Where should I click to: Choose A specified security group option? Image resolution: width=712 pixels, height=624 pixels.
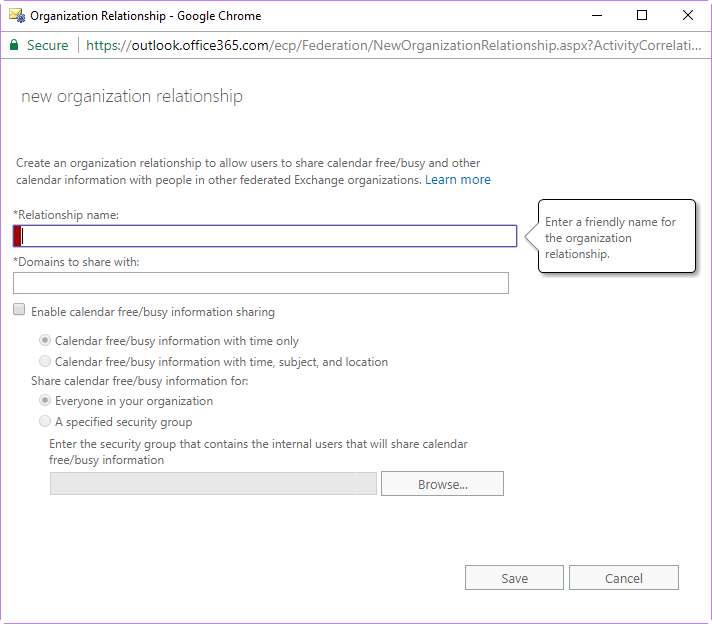[x=45, y=421]
